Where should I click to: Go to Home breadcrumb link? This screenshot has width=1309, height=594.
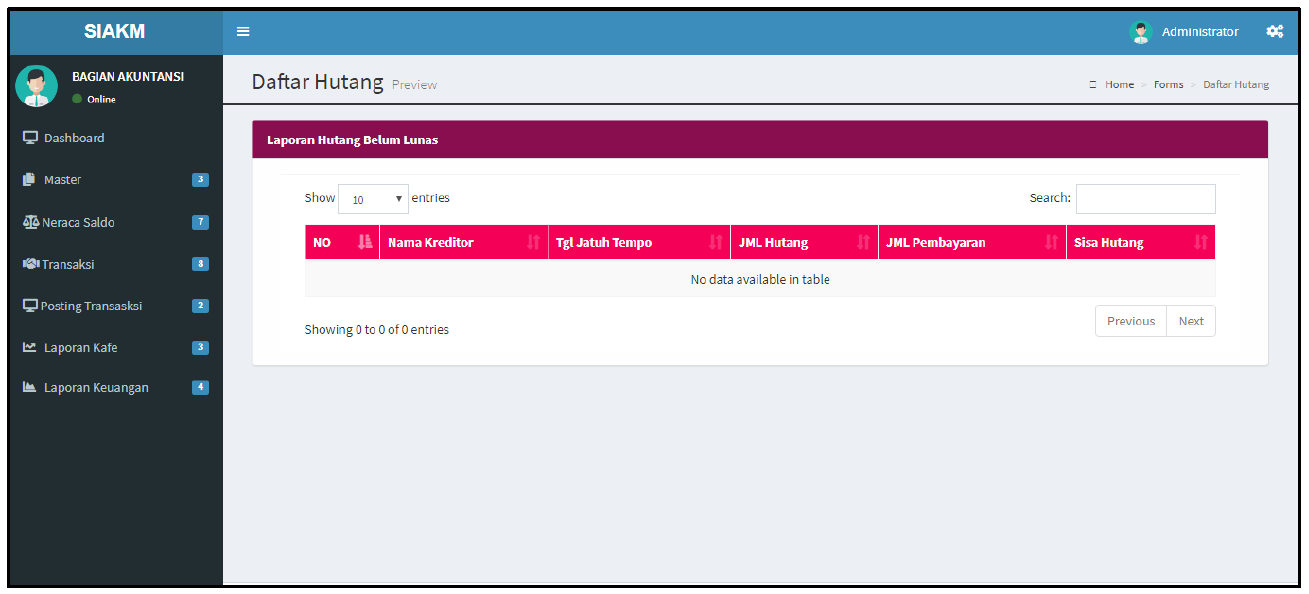[1119, 85]
